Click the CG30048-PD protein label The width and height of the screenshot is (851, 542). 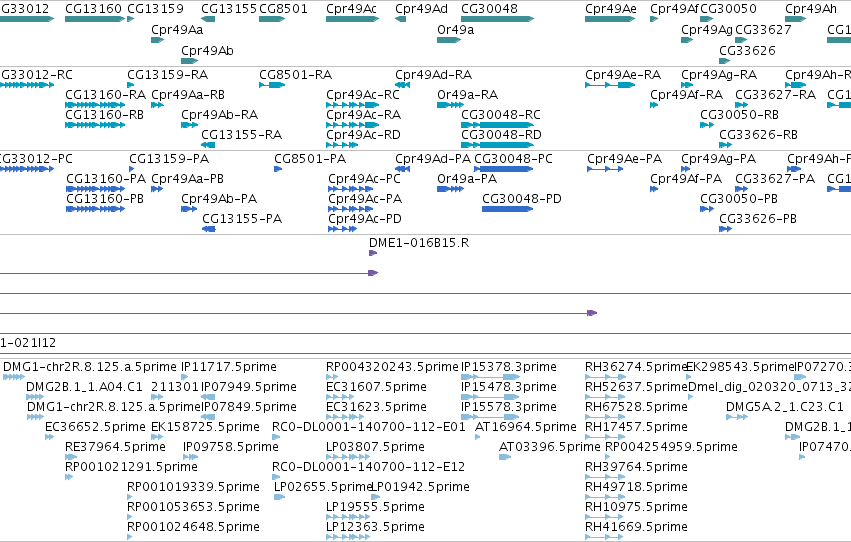[x=522, y=199]
